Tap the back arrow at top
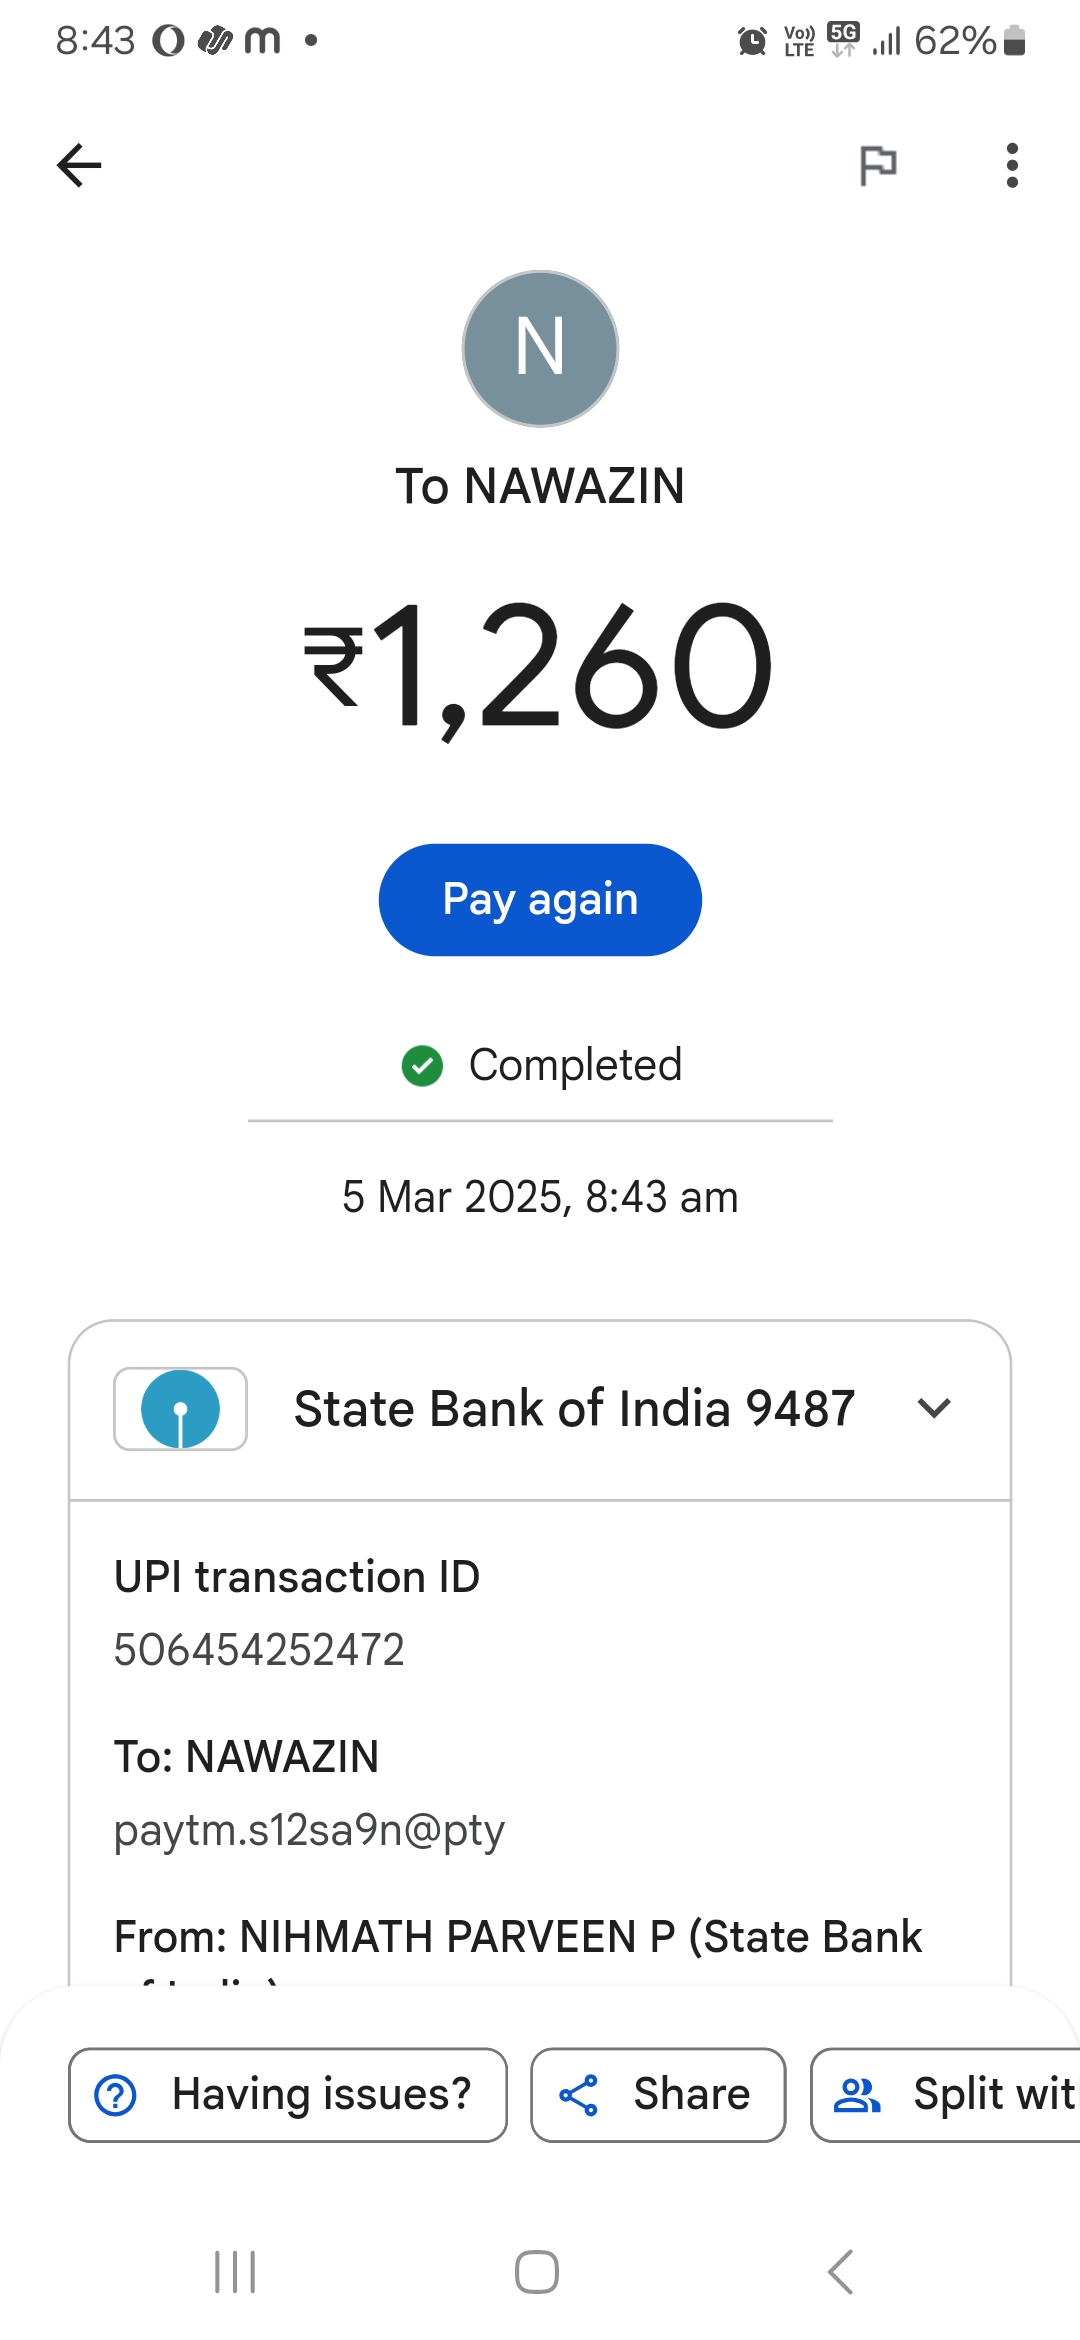The image size is (1080, 2340). (80, 166)
